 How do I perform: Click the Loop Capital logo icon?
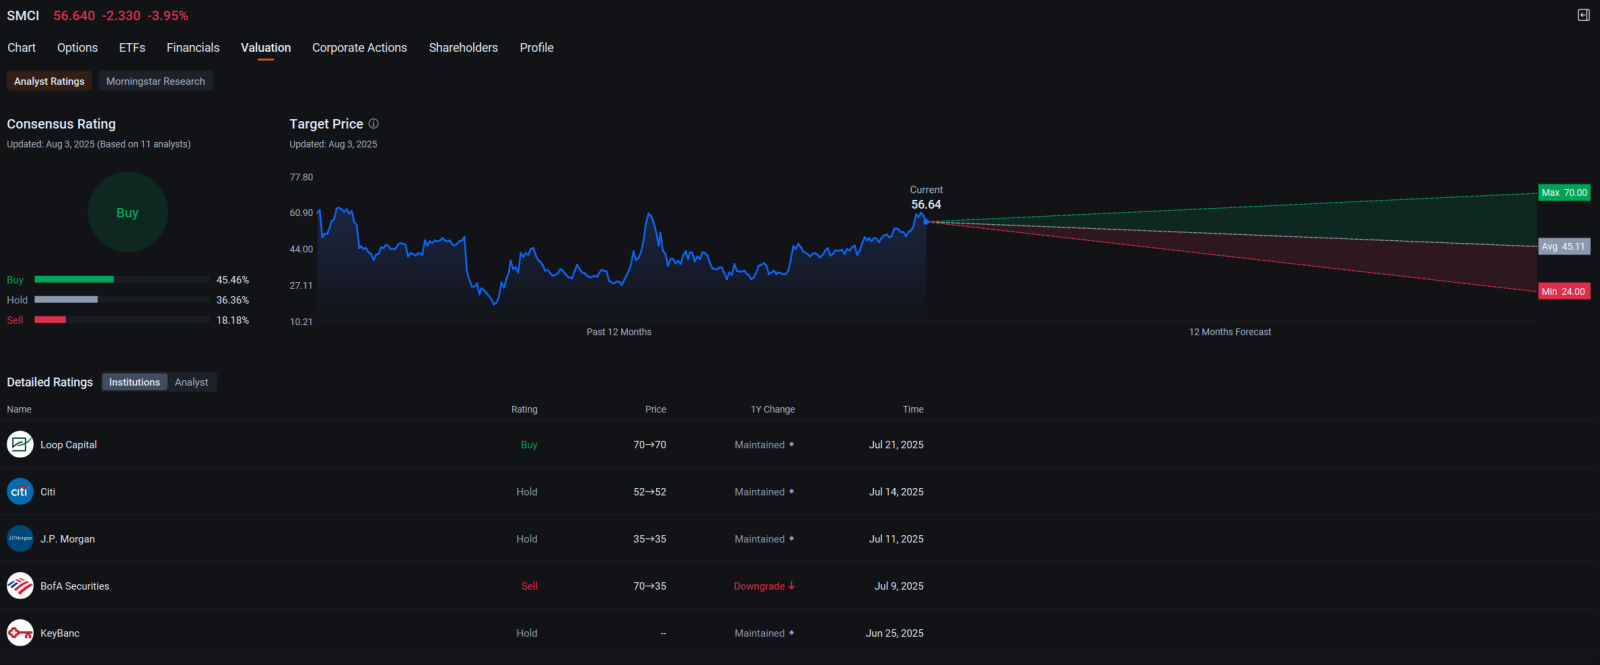point(20,444)
